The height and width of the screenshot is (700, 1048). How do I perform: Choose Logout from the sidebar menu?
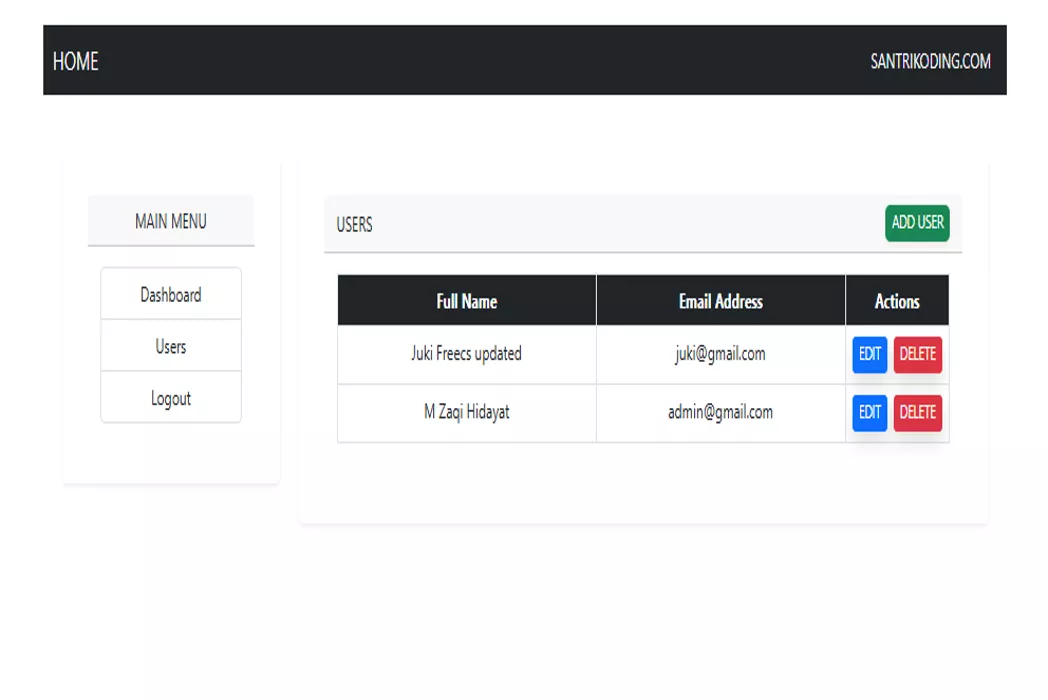[171, 397]
